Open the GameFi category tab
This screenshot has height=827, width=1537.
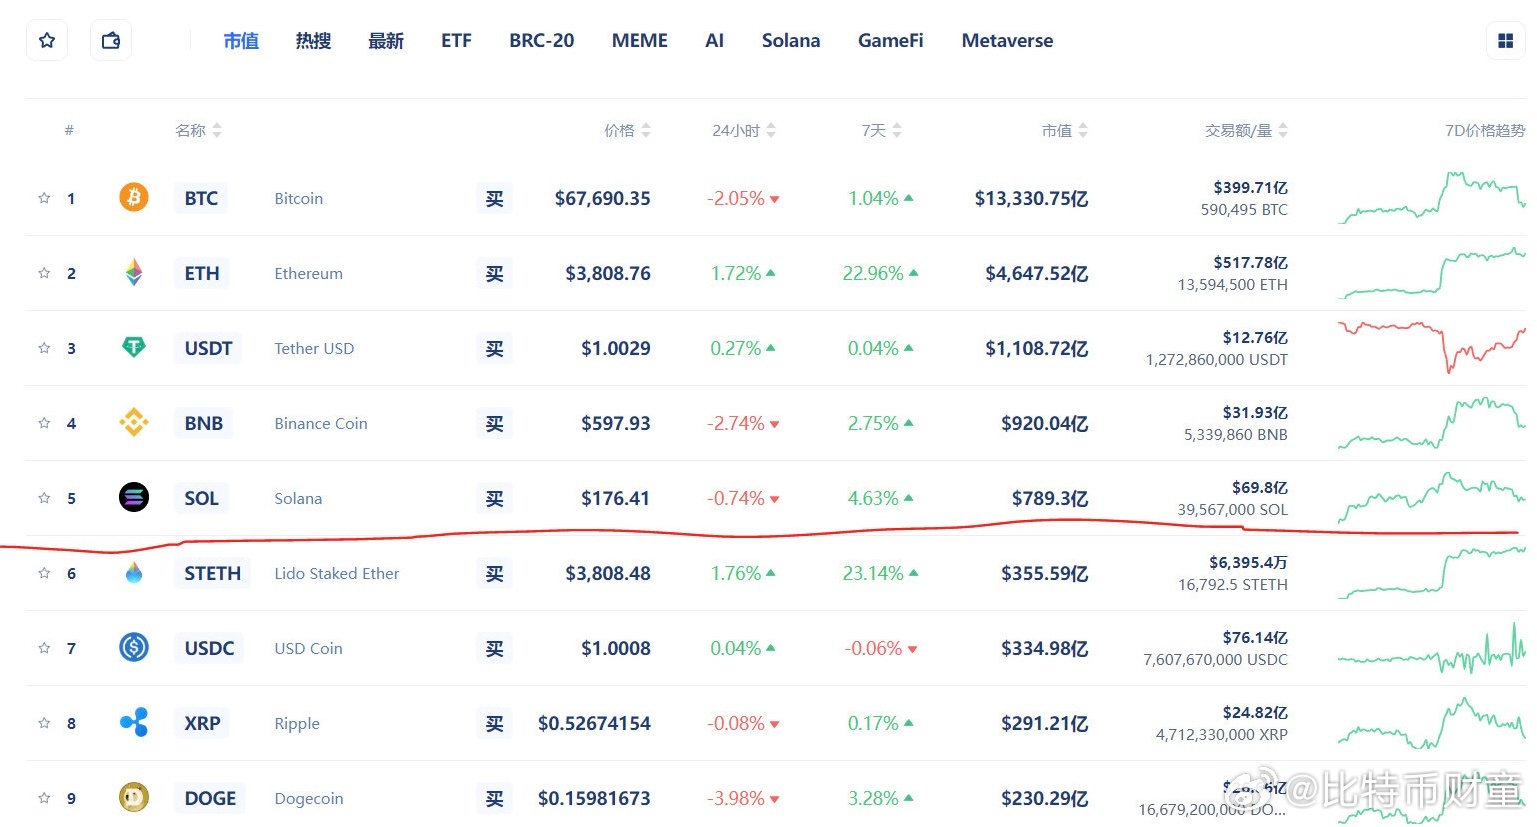tap(890, 41)
